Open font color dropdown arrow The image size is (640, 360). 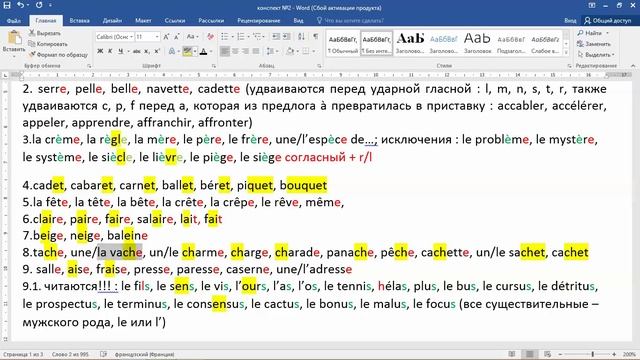pos(211,51)
